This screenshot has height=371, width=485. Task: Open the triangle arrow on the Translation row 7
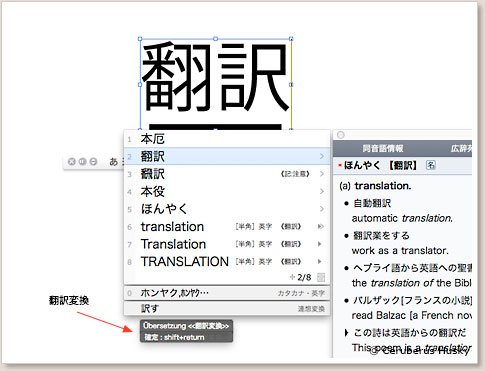[320, 244]
